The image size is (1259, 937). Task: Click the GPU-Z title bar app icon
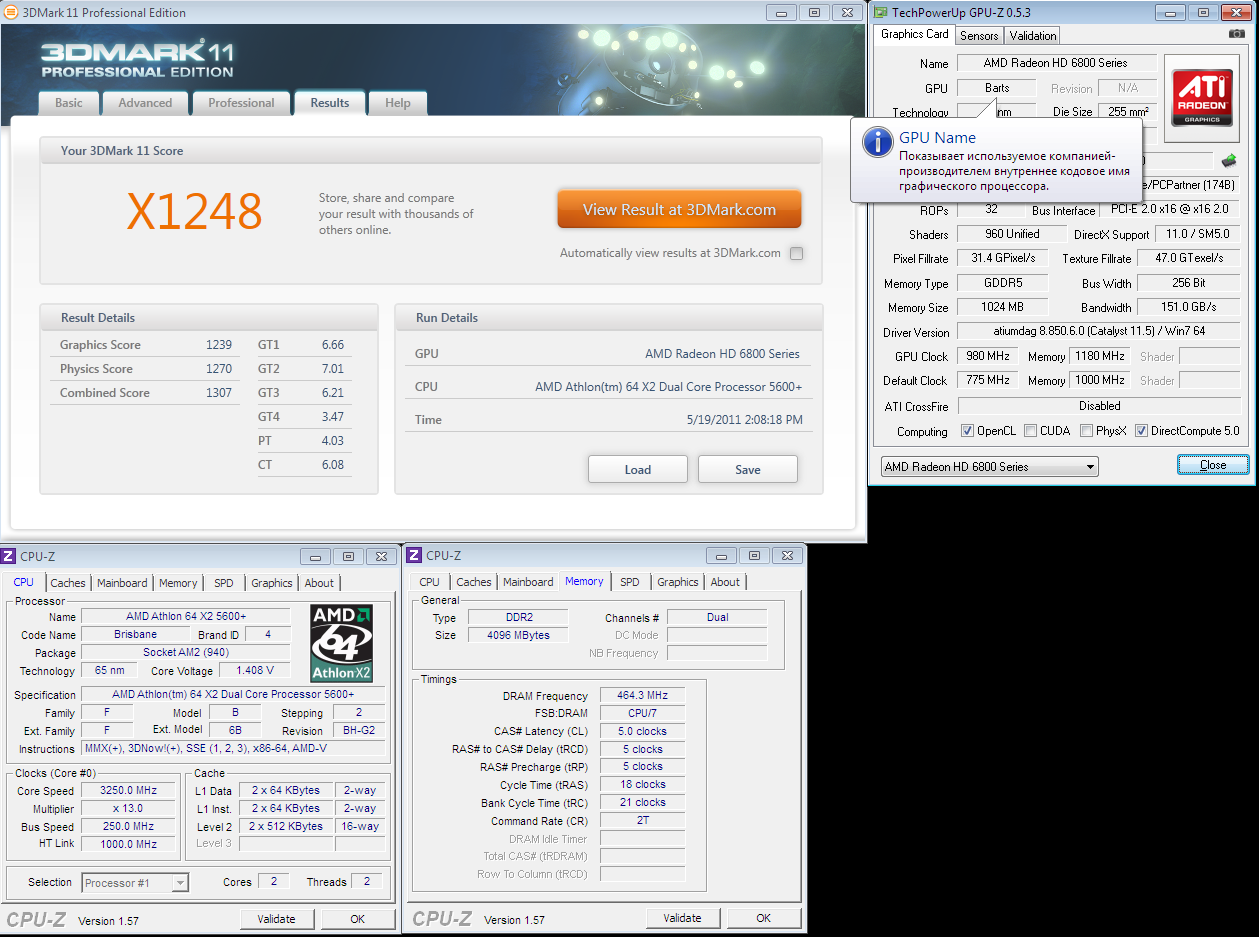pyautogui.click(x=880, y=12)
